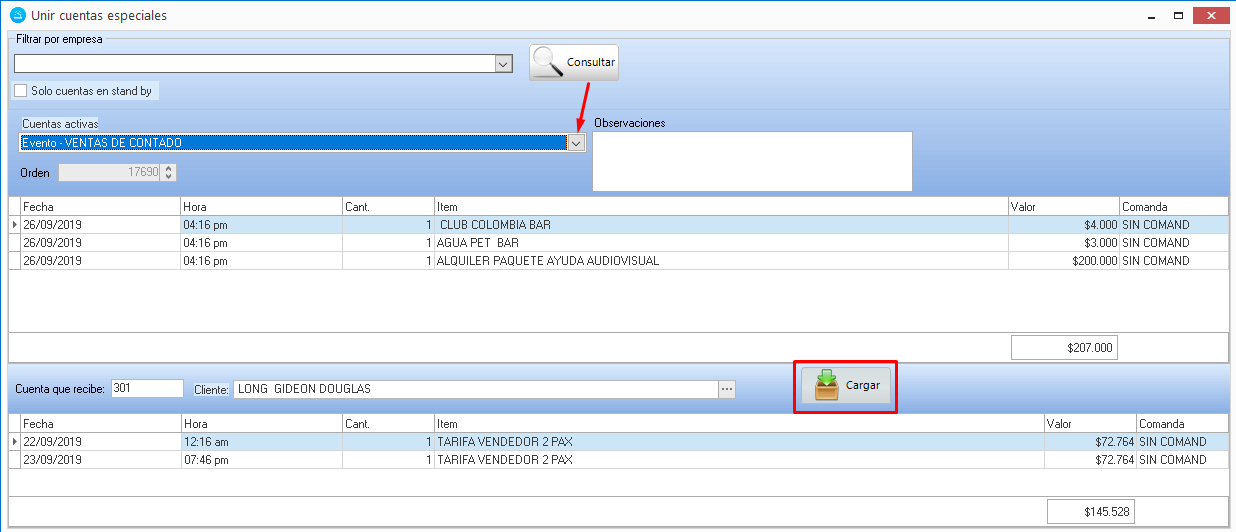Increase the Orden number with up arrow
This screenshot has width=1236, height=532.
pos(168,169)
